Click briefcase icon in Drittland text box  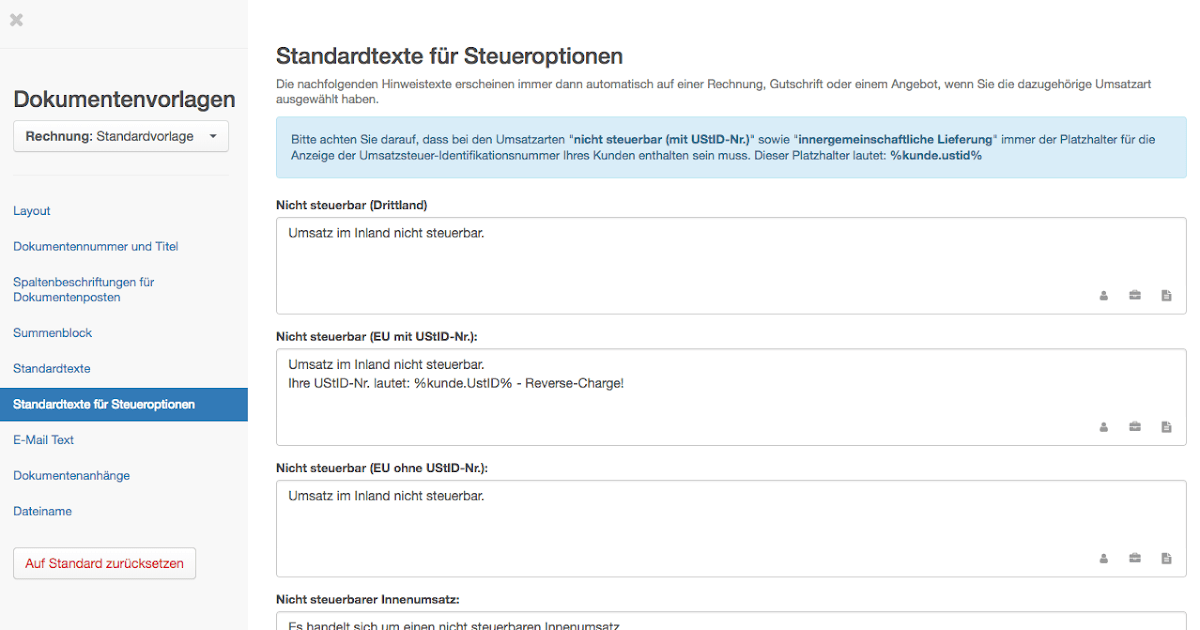1135,295
